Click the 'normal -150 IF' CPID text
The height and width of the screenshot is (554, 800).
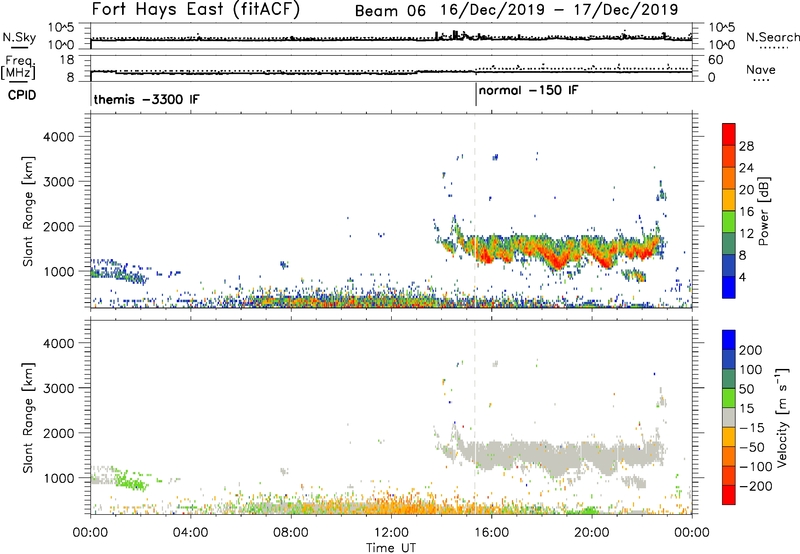coord(529,90)
